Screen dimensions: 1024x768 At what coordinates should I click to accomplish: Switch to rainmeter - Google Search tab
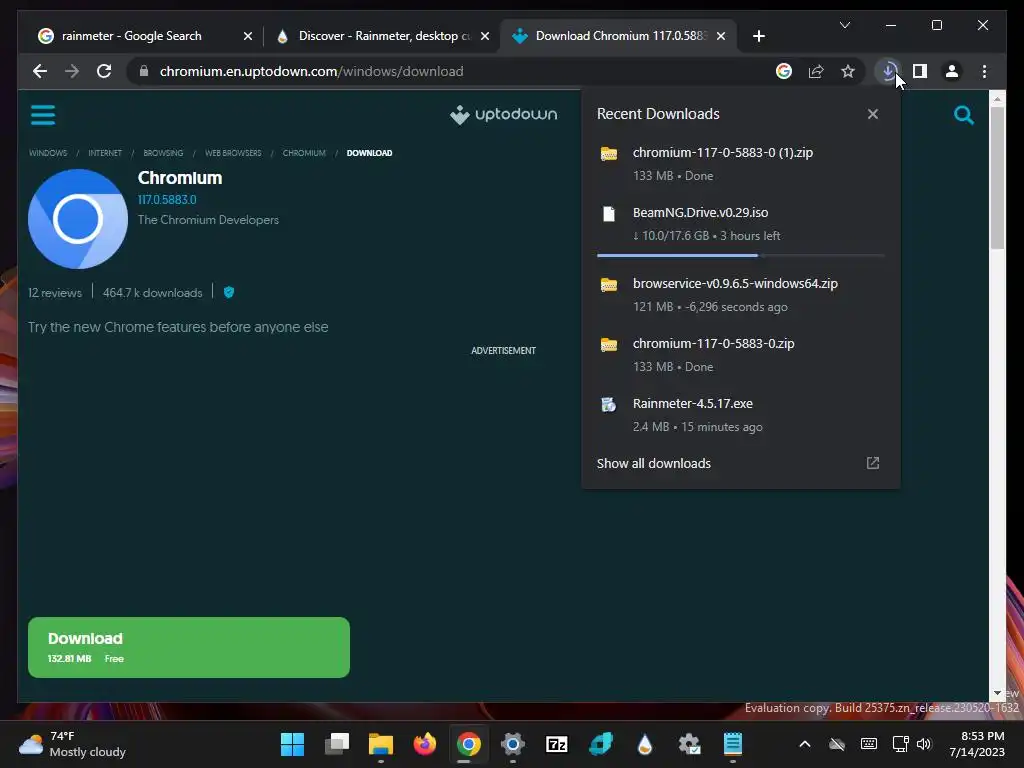[144, 36]
